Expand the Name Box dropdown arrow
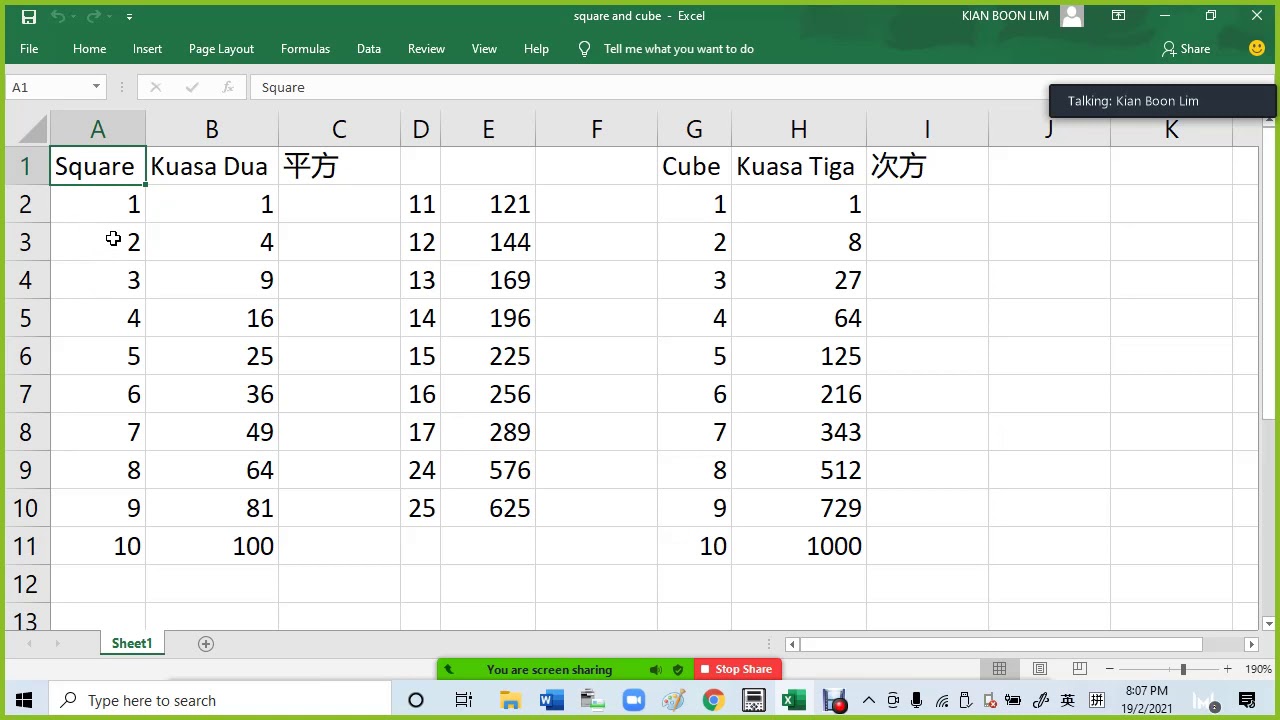The height and width of the screenshot is (720, 1280). click(x=96, y=88)
